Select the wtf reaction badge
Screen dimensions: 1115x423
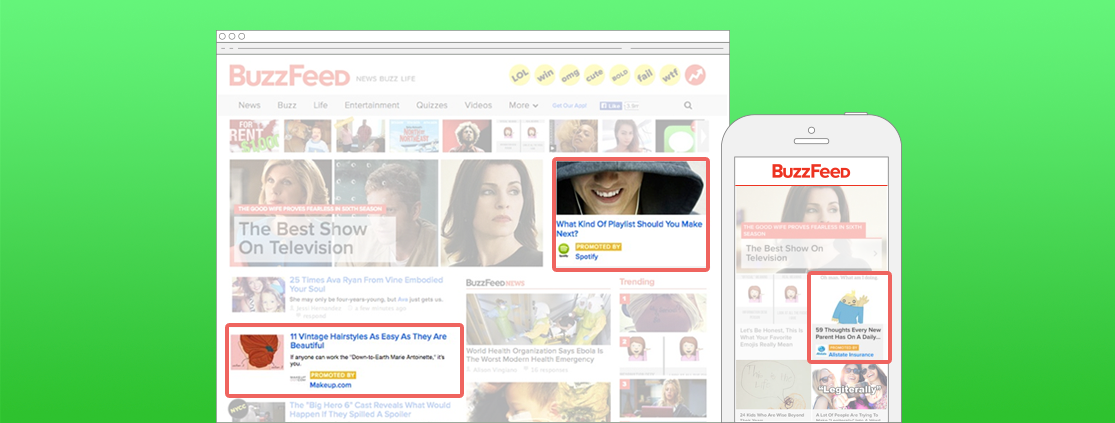tap(671, 76)
